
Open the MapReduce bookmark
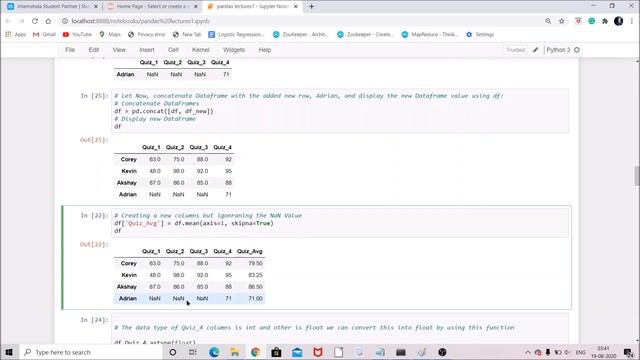[x=430, y=35]
